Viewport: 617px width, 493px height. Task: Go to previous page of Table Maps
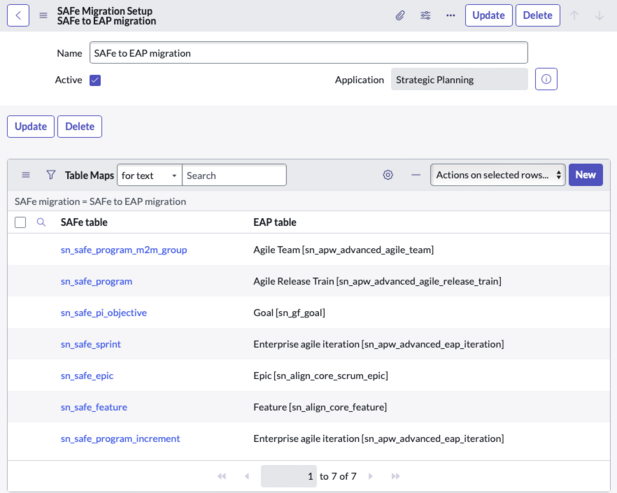click(x=247, y=476)
